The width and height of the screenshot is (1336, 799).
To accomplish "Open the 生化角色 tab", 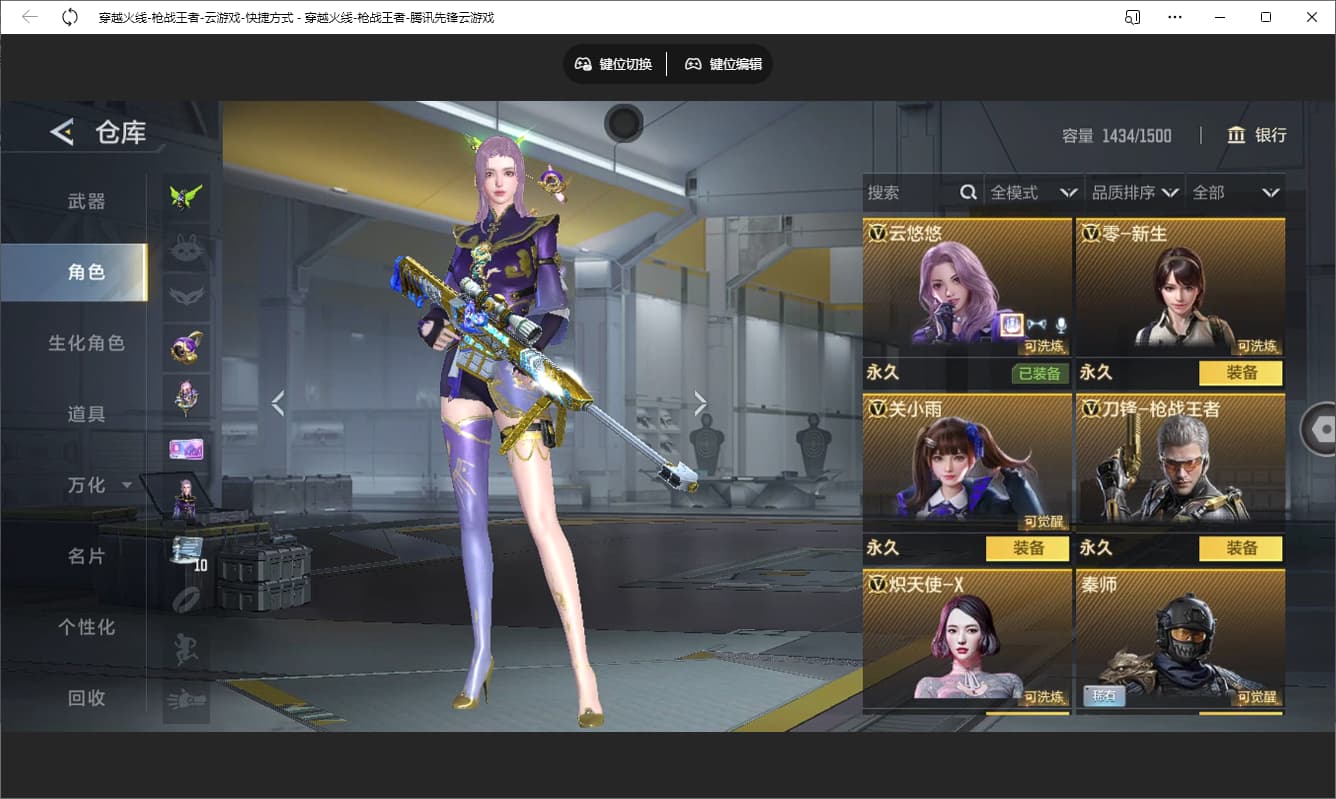I will click(86, 343).
